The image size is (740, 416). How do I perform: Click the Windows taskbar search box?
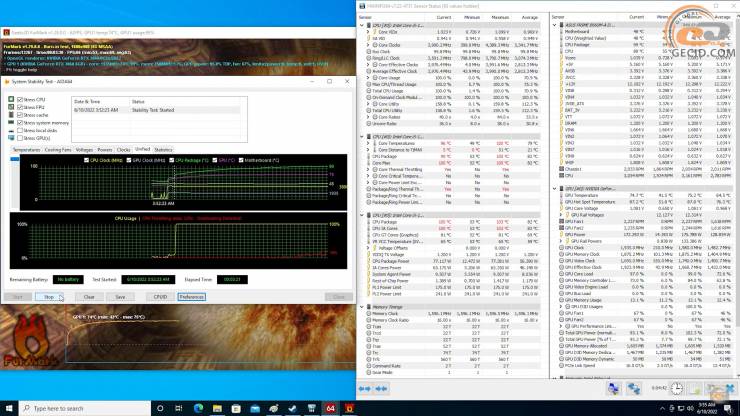85,408
